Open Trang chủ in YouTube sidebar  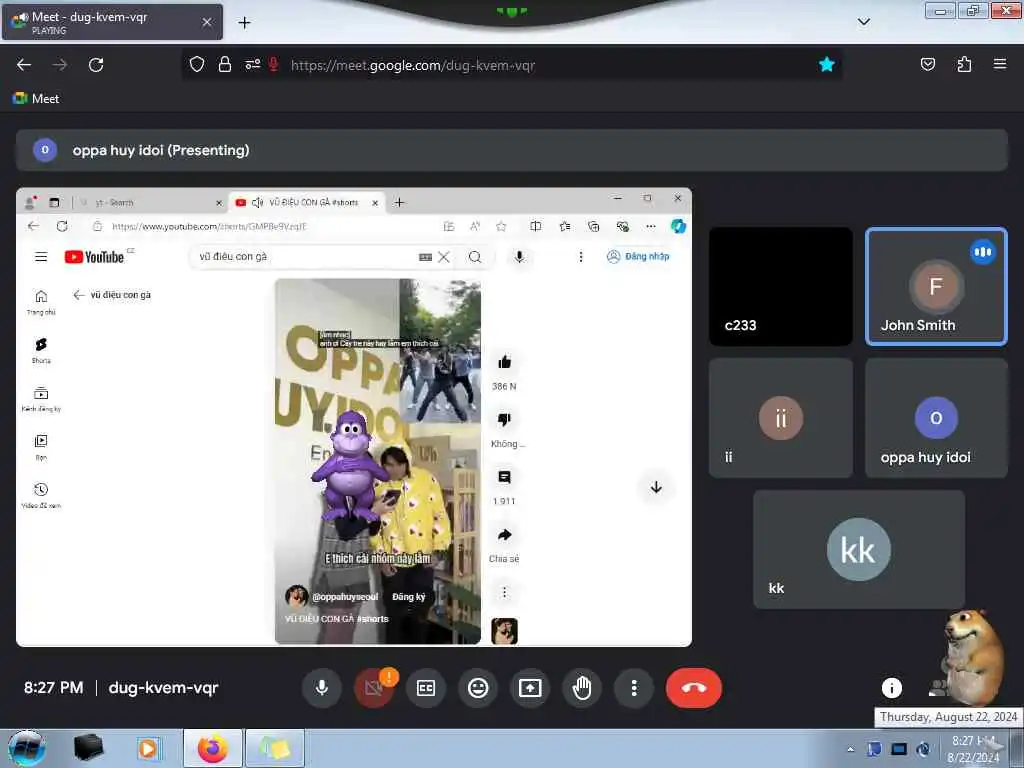(x=41, y=302)
